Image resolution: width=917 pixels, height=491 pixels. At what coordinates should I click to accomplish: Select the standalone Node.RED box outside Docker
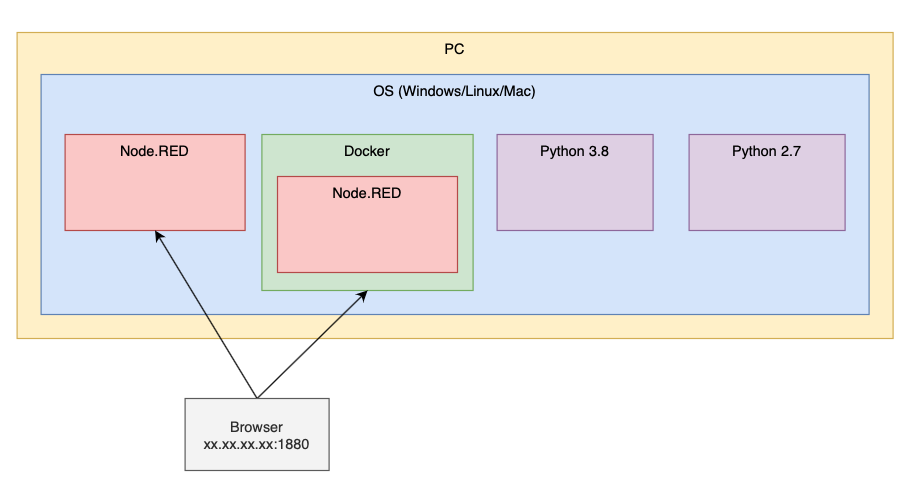(155, 182)
